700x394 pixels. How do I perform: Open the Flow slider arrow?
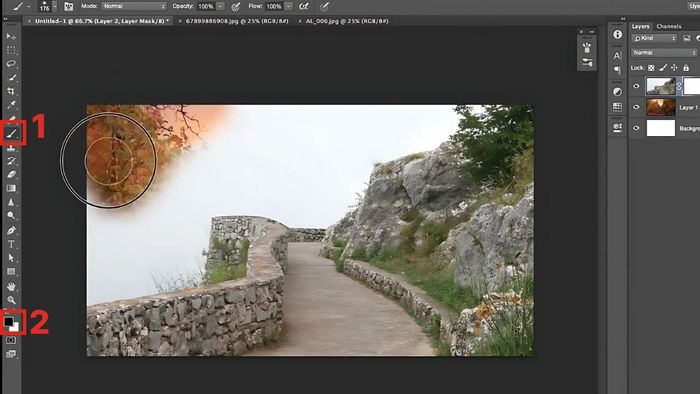point(288,6)
